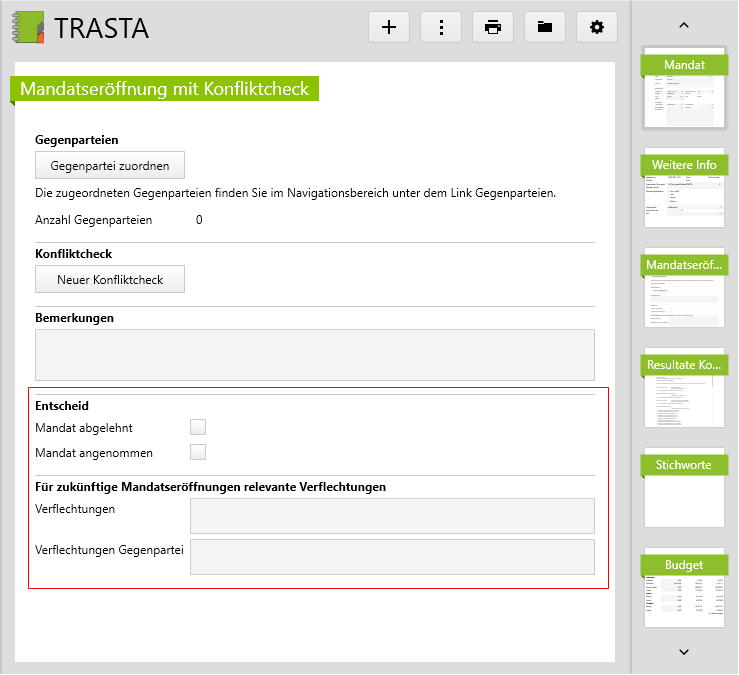Viewport: 739px width, 675px height.
Task: Click the Konfliktcheck section label
Action: tap(74, 254)
